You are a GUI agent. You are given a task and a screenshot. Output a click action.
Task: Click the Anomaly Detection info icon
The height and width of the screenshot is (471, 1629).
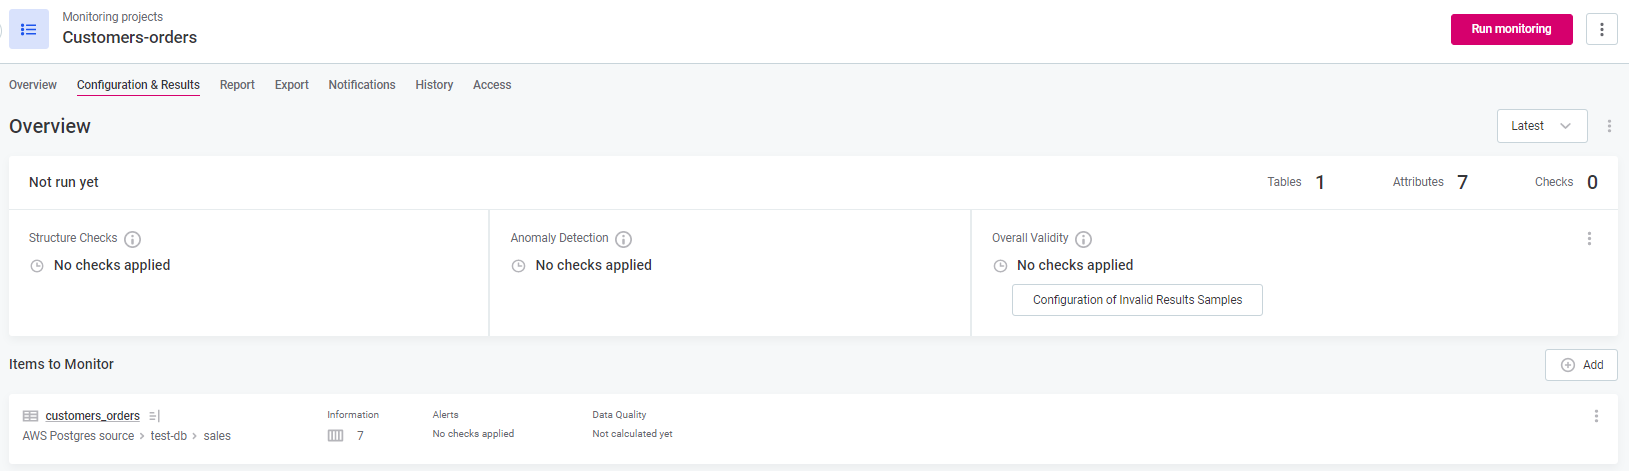(623, 239)
